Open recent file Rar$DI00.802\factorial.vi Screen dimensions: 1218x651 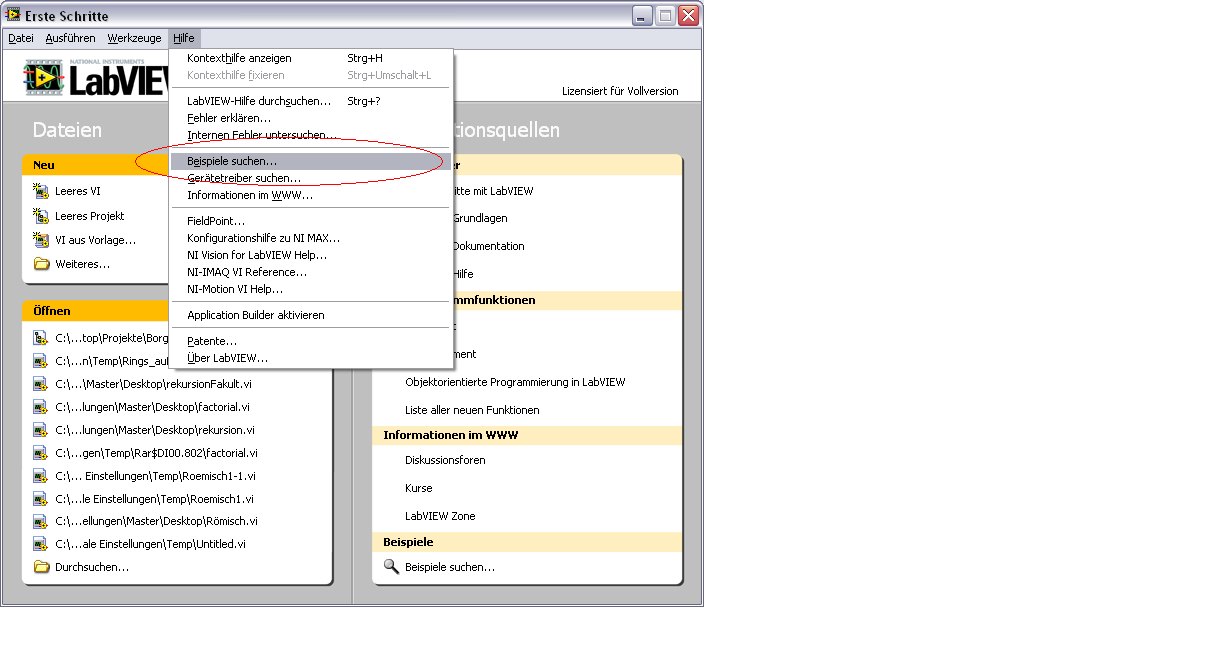click(x=157, y=453)
